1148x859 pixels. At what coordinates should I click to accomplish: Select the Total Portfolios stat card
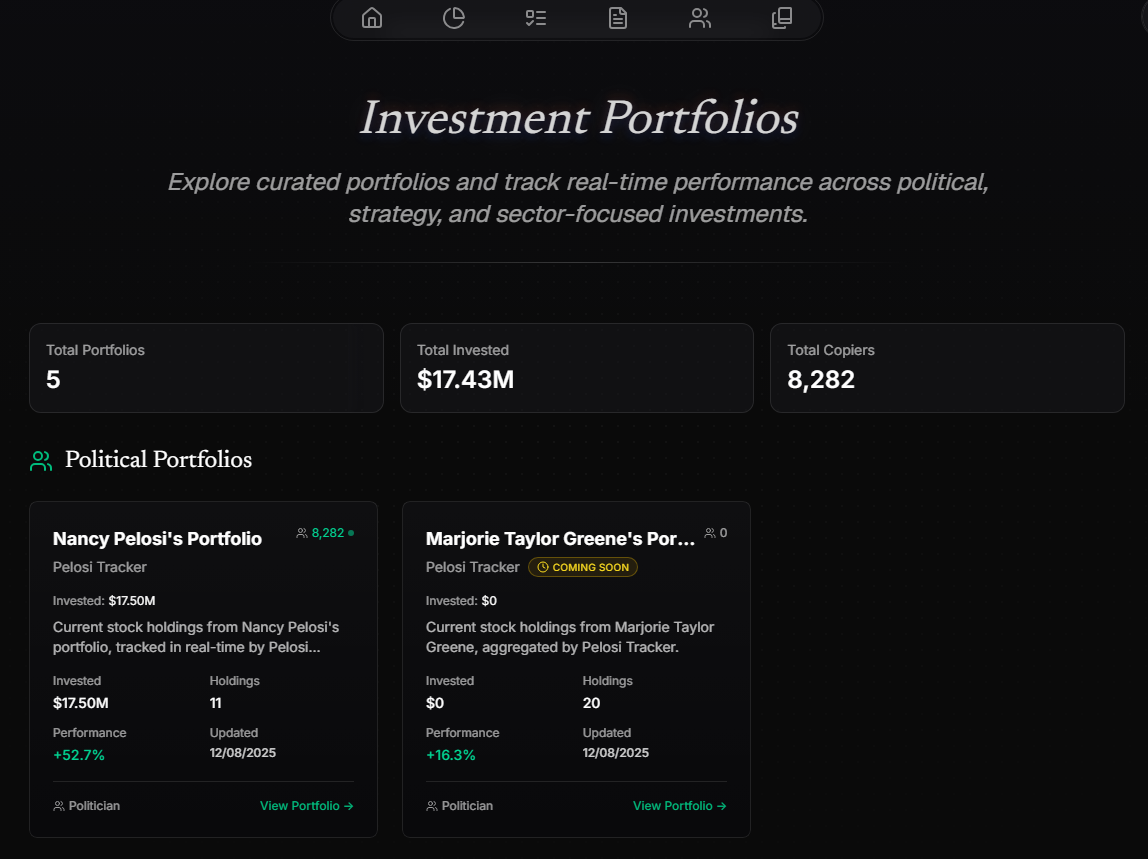pyautogui.click(x=206, y=368)
